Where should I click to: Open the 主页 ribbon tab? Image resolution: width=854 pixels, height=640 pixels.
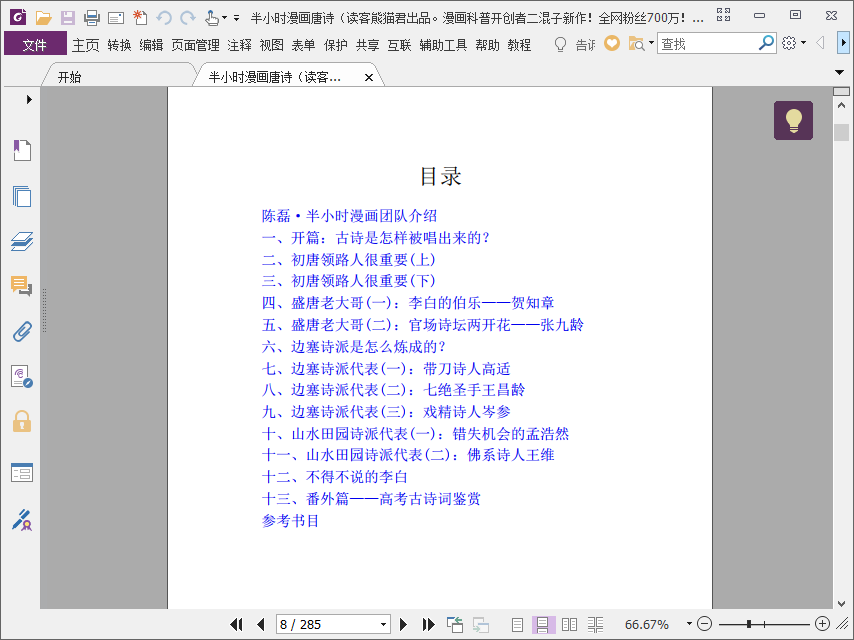pyautogui.click(x=86, y=45)
